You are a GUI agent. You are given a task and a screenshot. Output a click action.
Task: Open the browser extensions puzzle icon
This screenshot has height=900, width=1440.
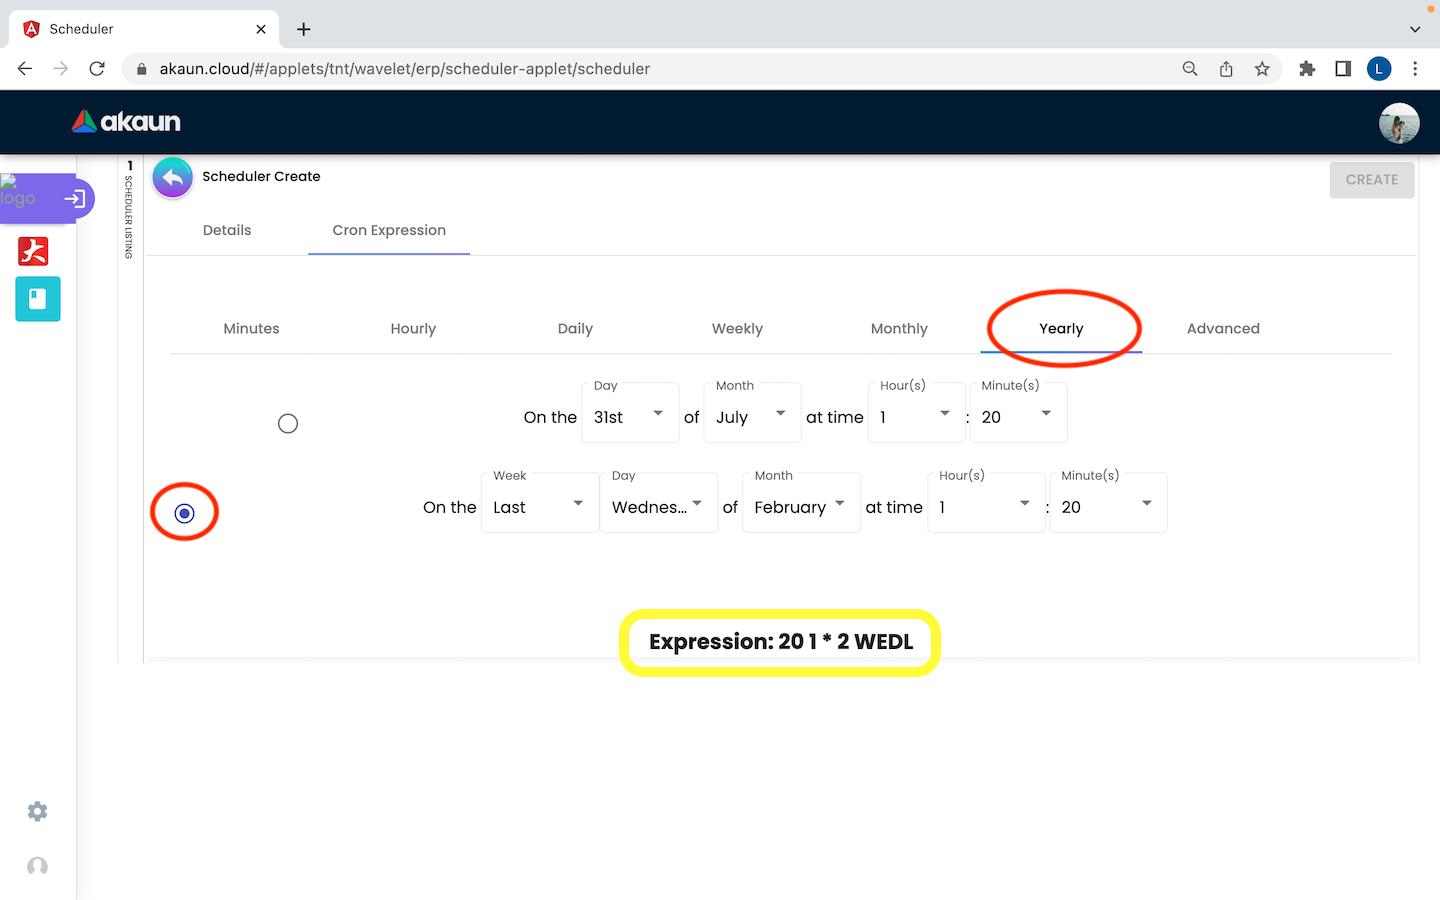click(1306, 69)
